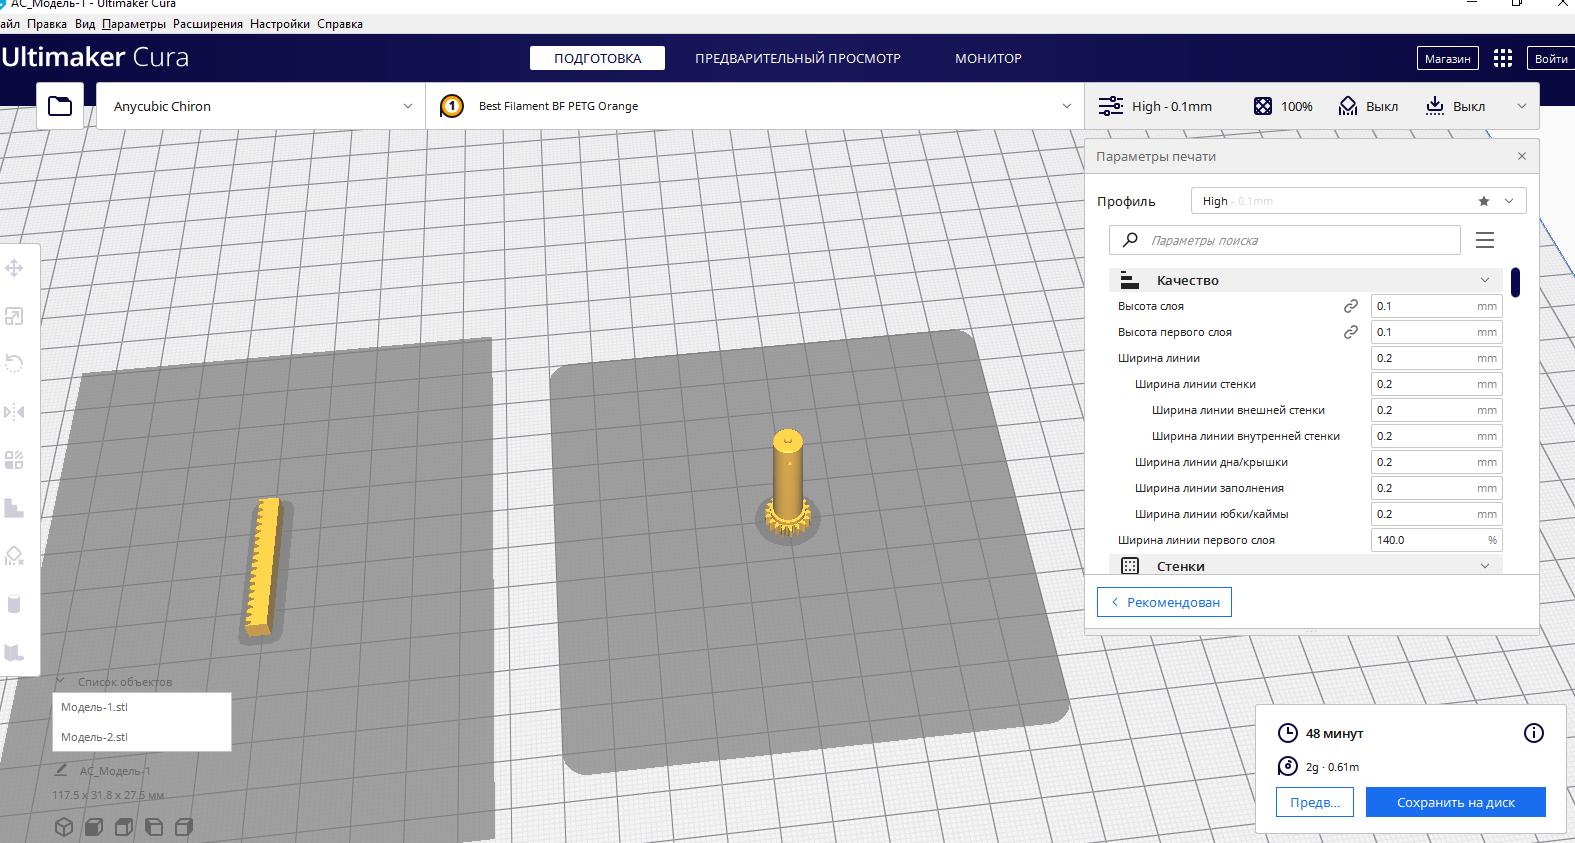Click the boot-shaped tool at toolbar bottom
Viewport: 1575px width, 843px height.
point(14,652)
